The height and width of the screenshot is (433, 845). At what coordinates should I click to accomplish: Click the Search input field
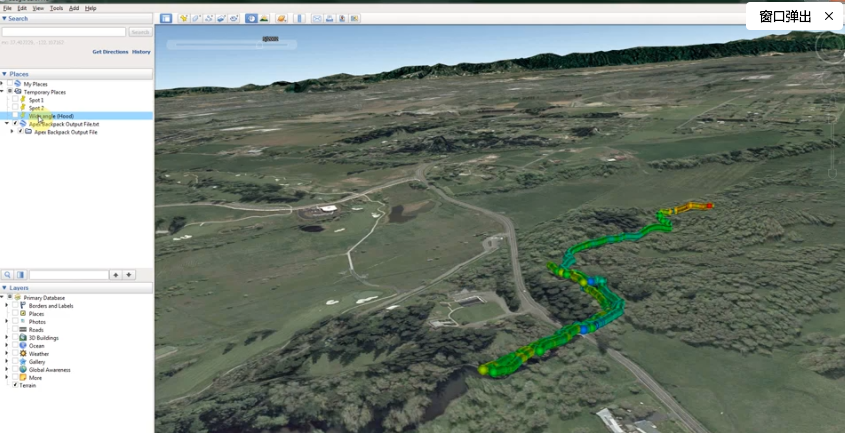pos(63,32)
